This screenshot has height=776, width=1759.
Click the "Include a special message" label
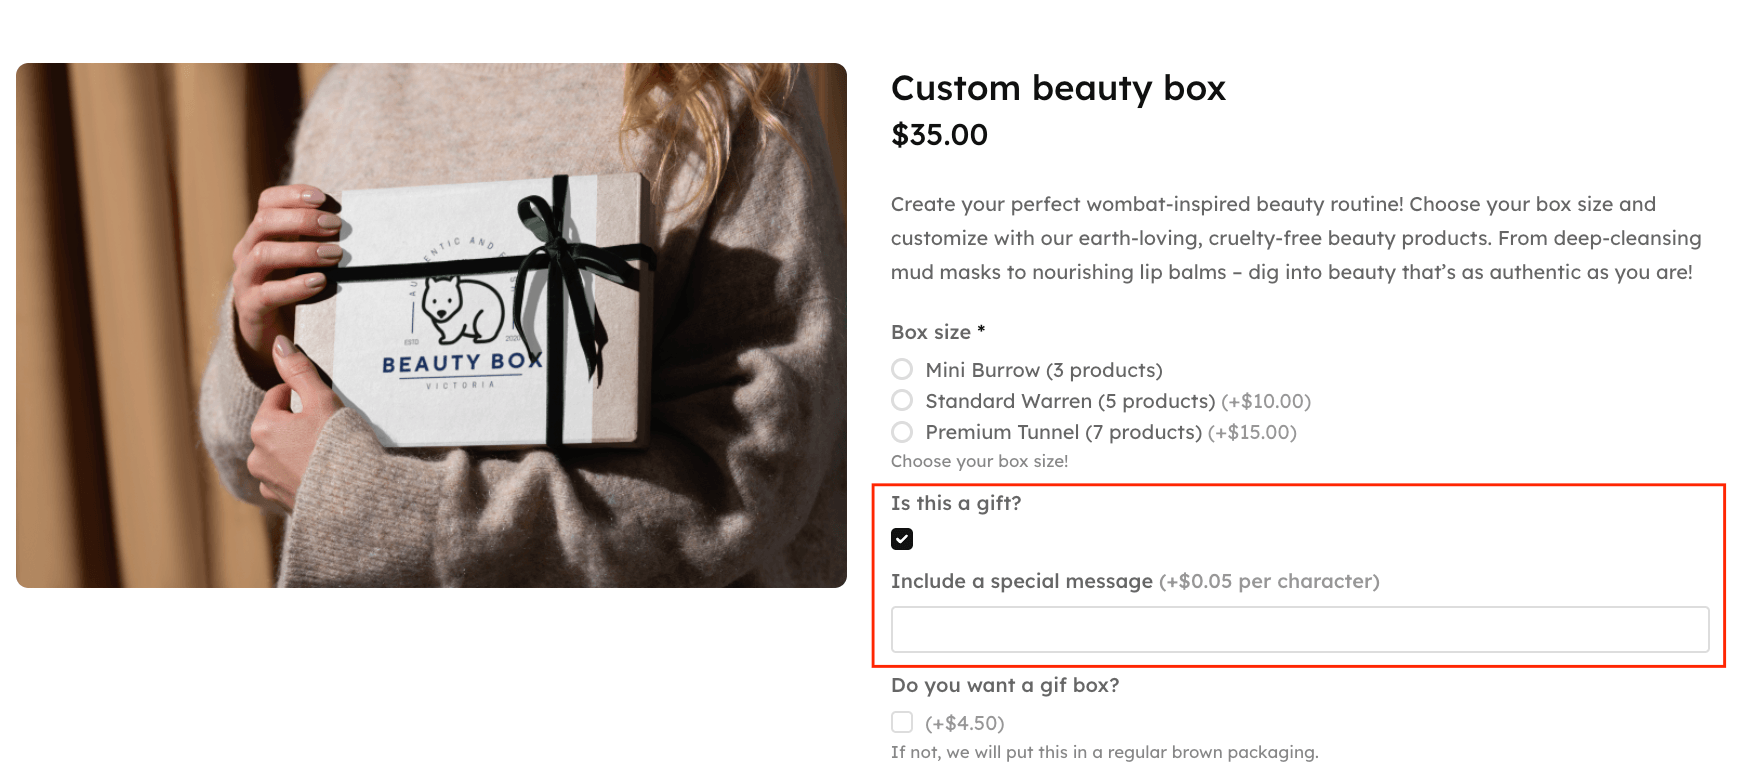tap(1021, 580)
